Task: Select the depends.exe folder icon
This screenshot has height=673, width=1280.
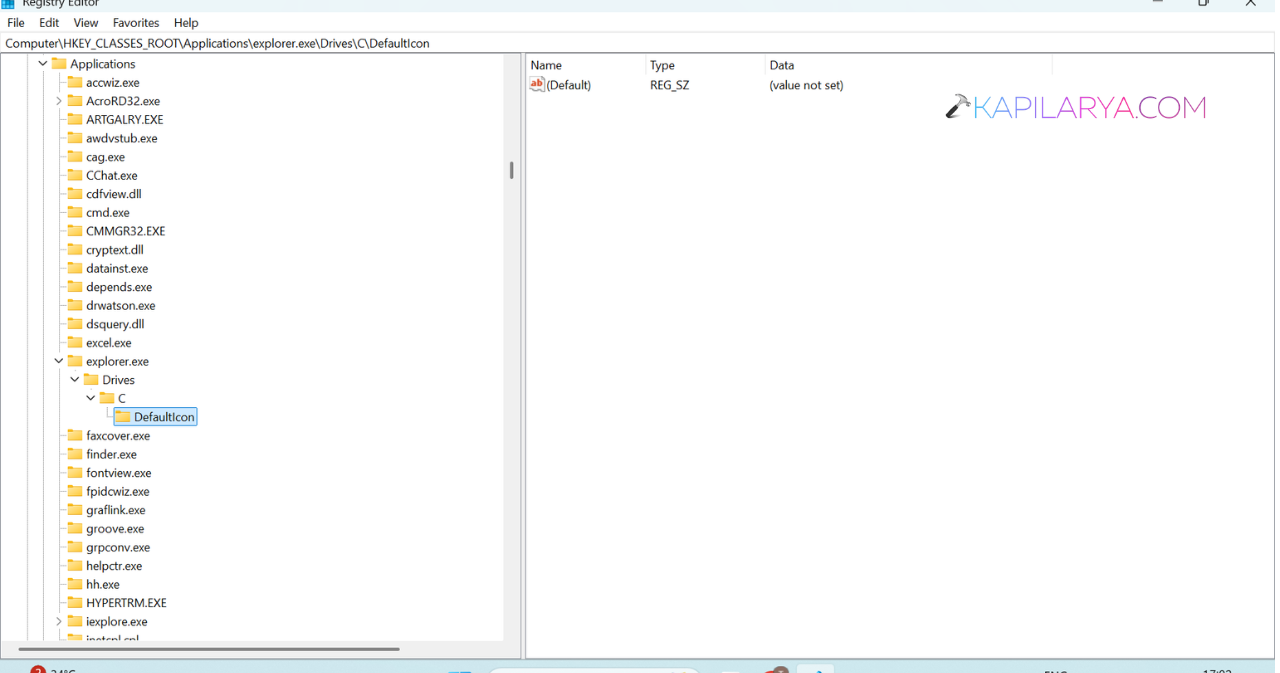Action: point(75,287)
